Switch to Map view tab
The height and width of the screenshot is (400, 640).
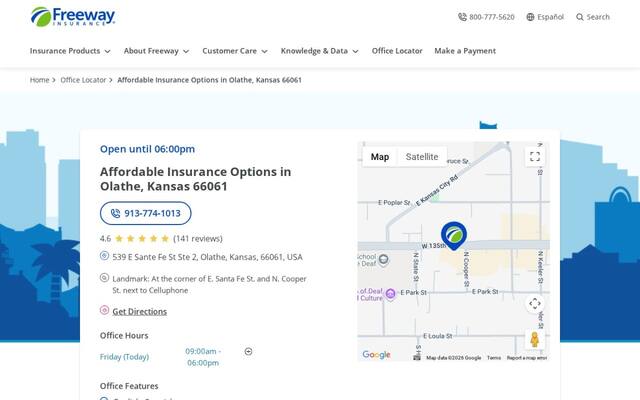coord(380,157)
